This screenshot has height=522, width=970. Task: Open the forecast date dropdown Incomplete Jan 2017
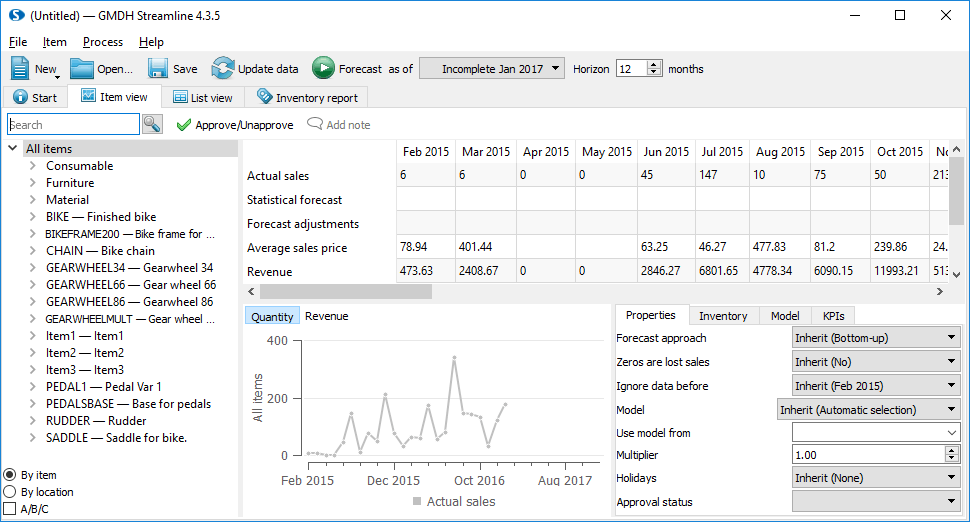pyautogui.click(x=492, y=69)
